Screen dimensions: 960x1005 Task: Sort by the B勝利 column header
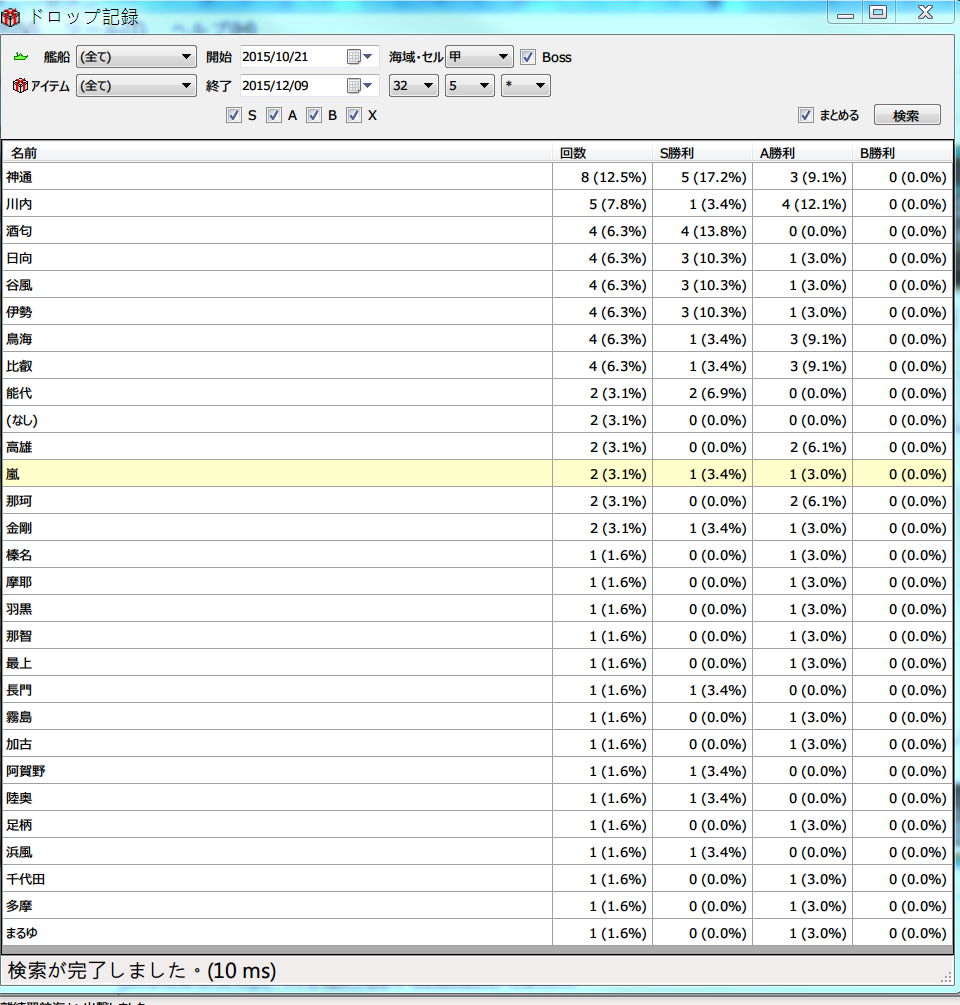click(x=902, y=153)
